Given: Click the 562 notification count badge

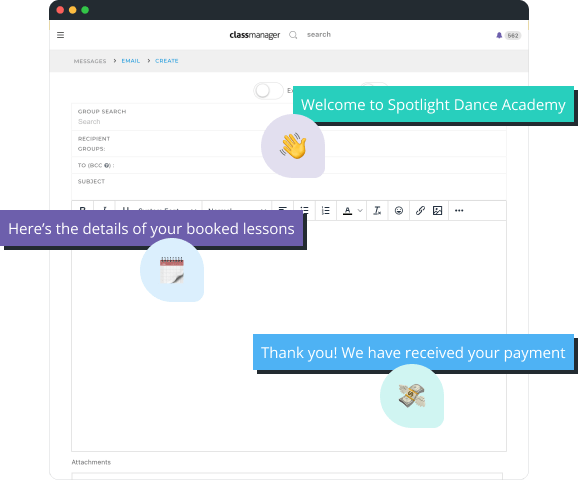Looking at the screenshot, I should (513, 36).
